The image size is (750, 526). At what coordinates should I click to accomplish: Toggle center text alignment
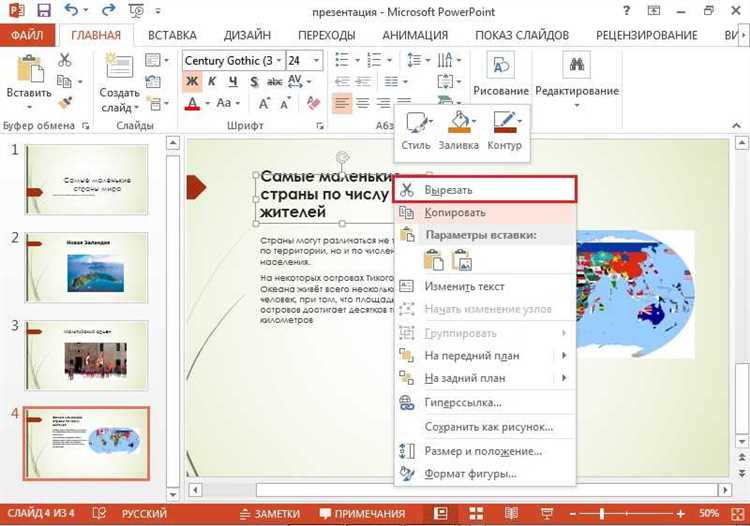point(363,103)
